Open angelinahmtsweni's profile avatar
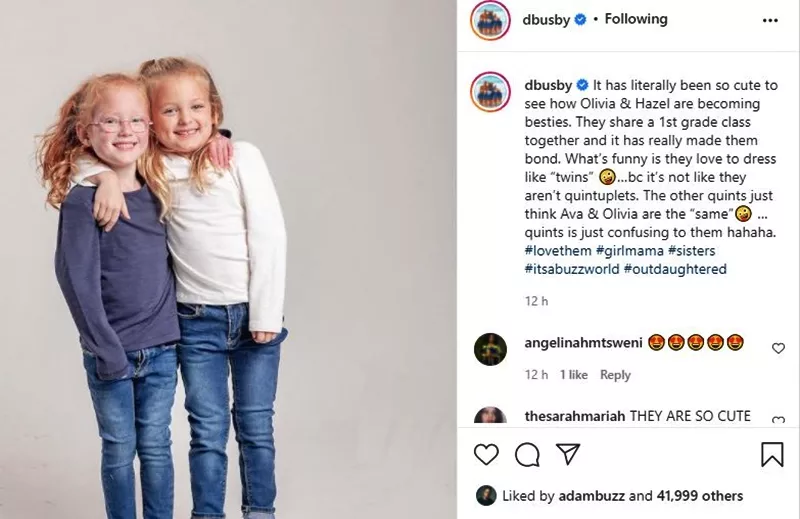Image resolution: width=800 pixels, height=519 pixels. click(490, 349)
